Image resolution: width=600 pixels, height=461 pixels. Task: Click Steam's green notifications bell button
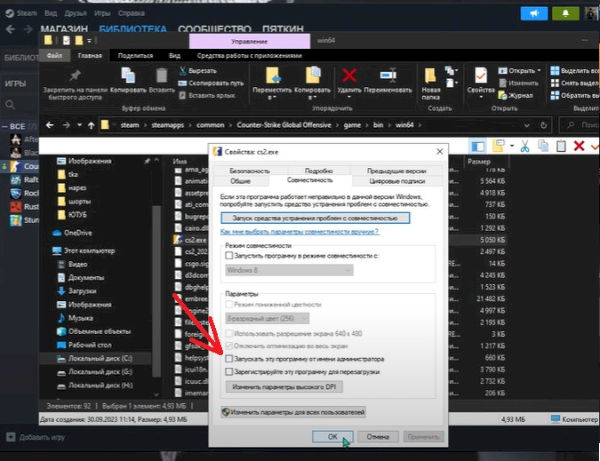[566, 14]
